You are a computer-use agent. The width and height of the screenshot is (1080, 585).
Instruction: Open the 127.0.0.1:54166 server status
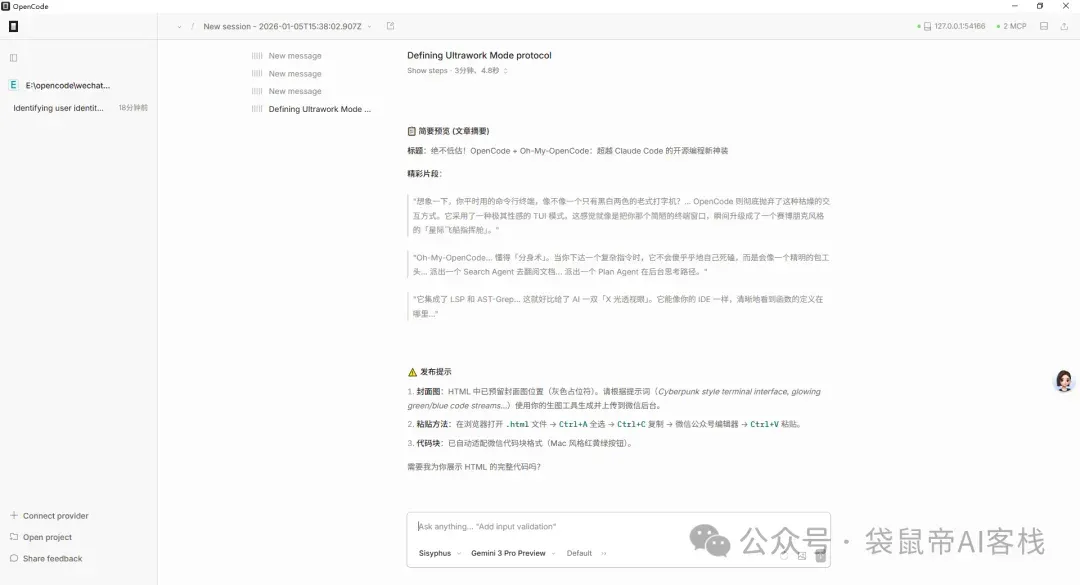951,26
